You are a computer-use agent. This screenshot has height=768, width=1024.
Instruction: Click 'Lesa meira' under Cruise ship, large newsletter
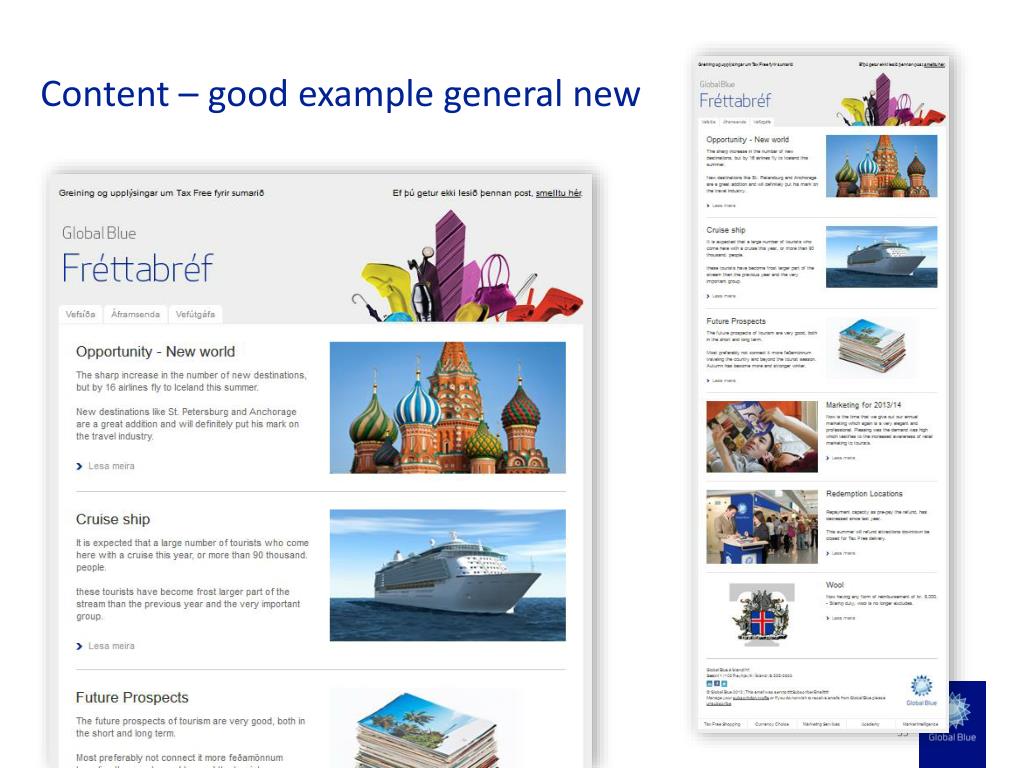pos(111,646)
